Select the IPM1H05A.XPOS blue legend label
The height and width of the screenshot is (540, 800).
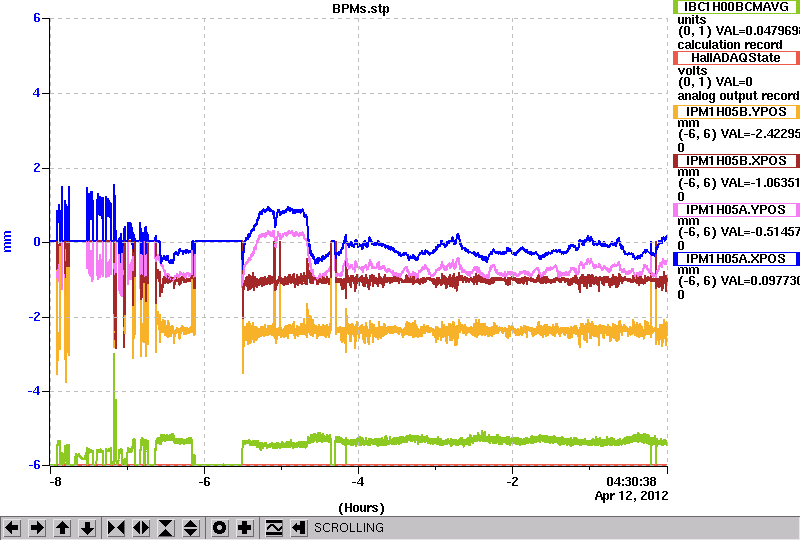(736, 259)
